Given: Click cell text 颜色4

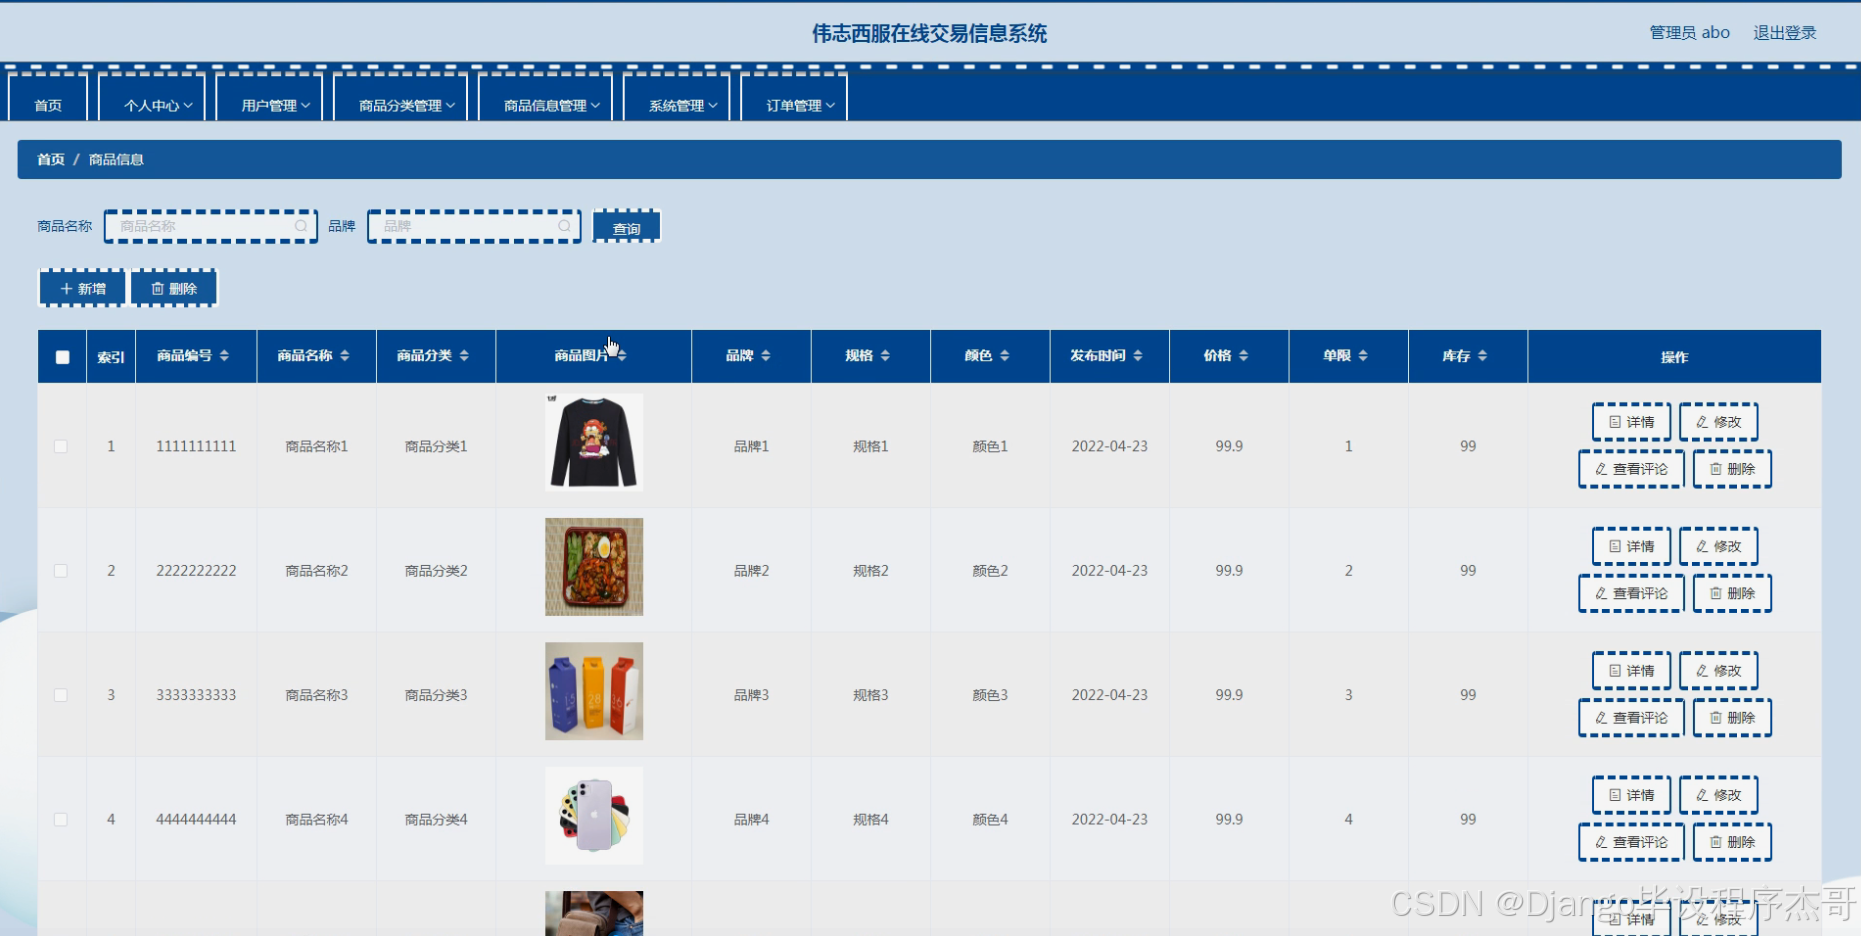Looking at the screenshot, I should pyautogui.click(x=990, y=819).
